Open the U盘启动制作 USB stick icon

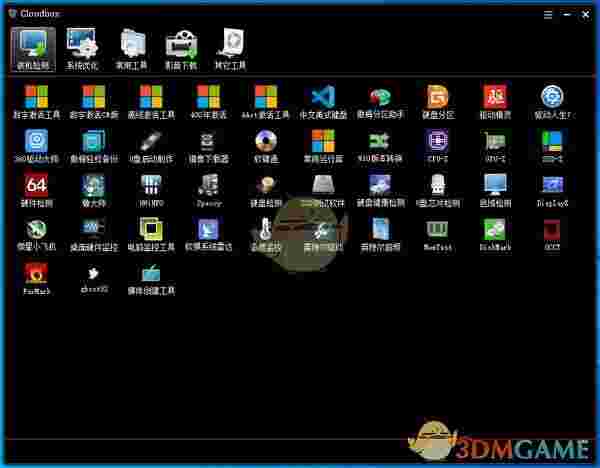click(151, 141)
